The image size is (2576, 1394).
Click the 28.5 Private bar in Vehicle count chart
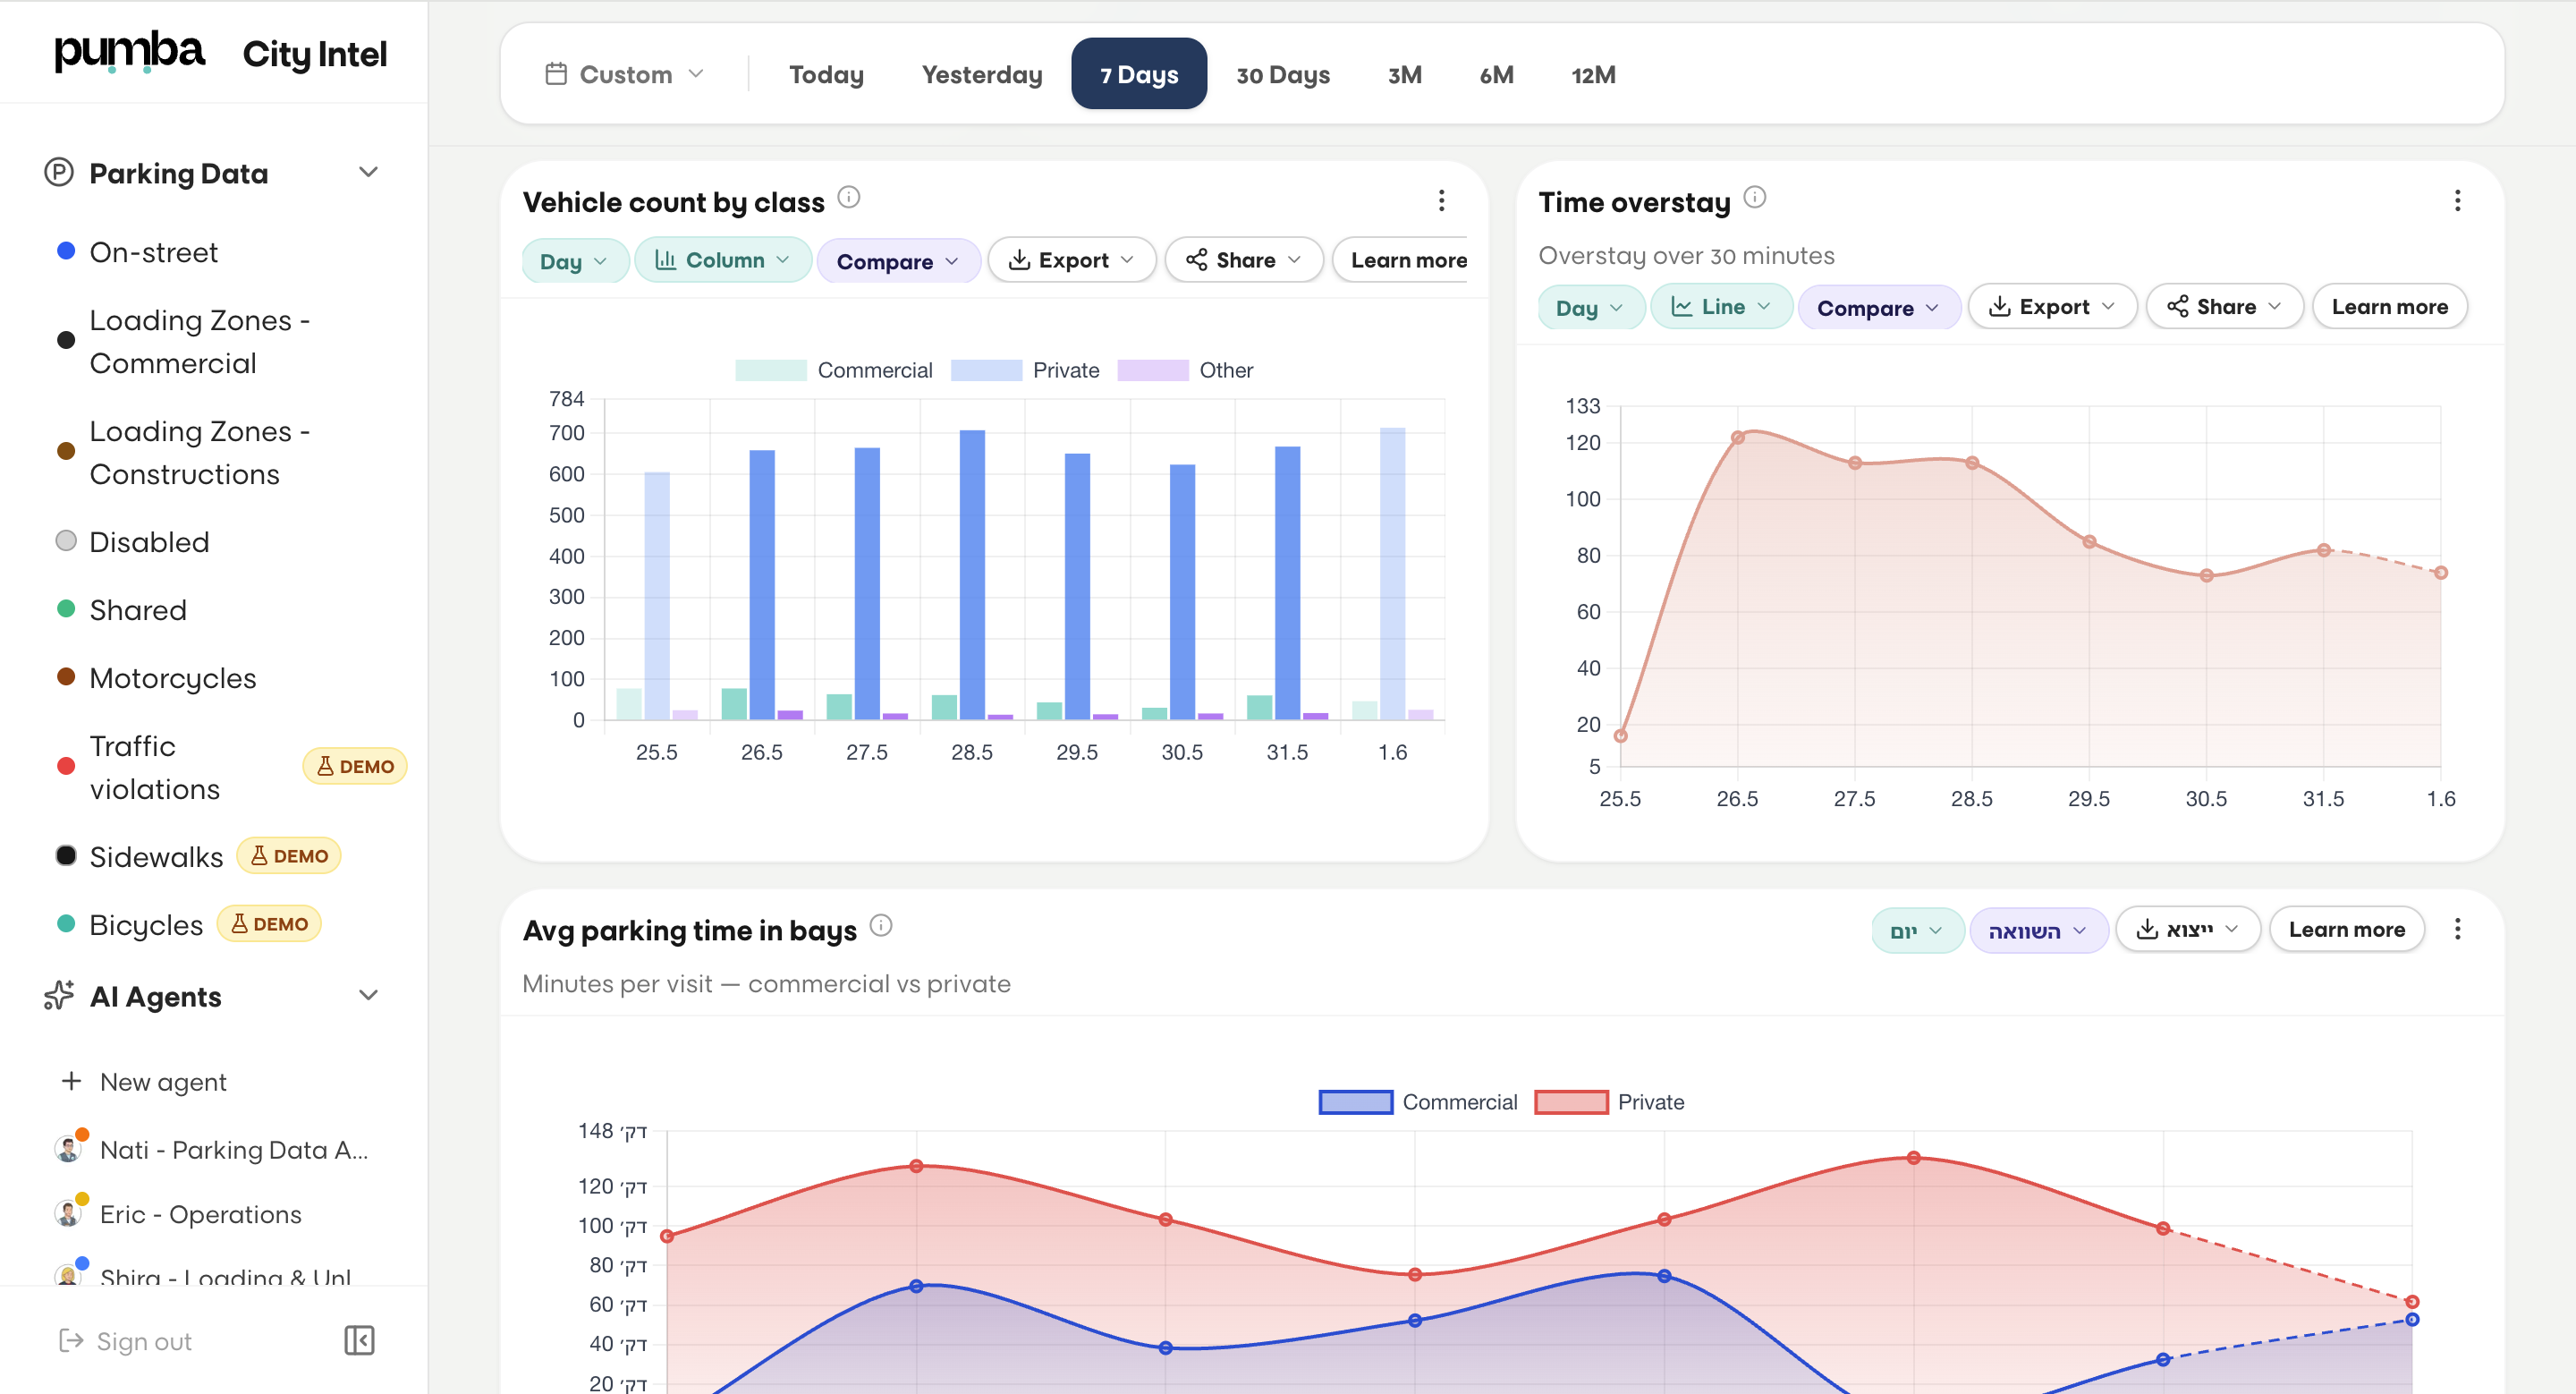click(972, 575)
